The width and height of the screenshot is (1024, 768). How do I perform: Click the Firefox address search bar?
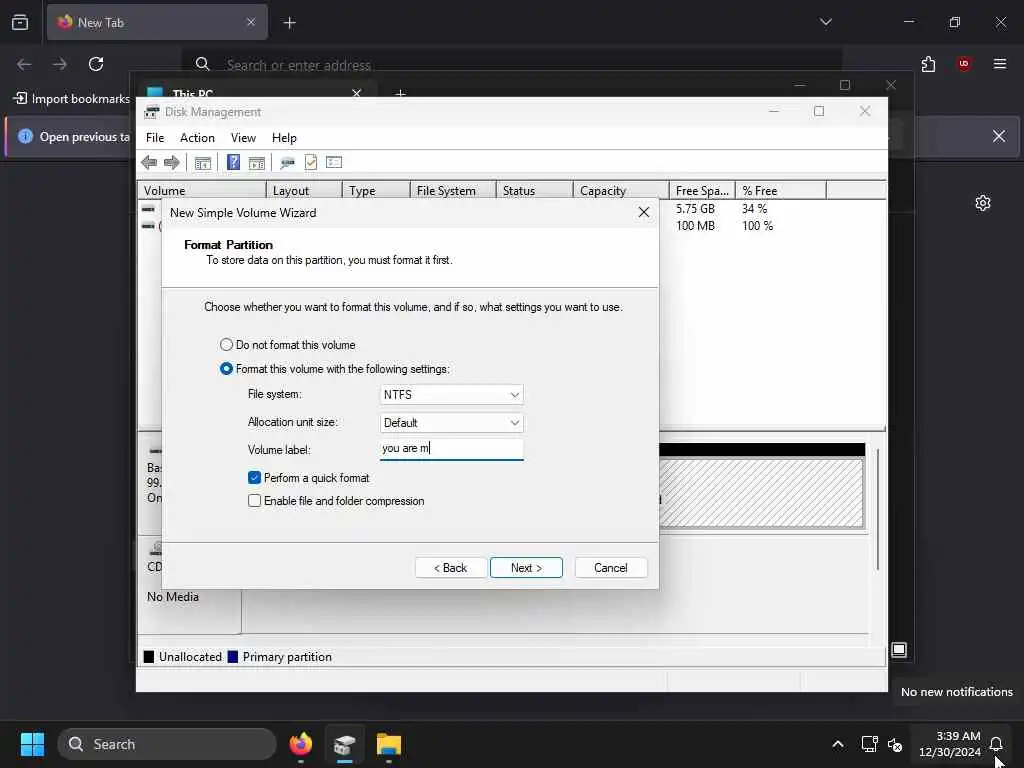(512, 65)
